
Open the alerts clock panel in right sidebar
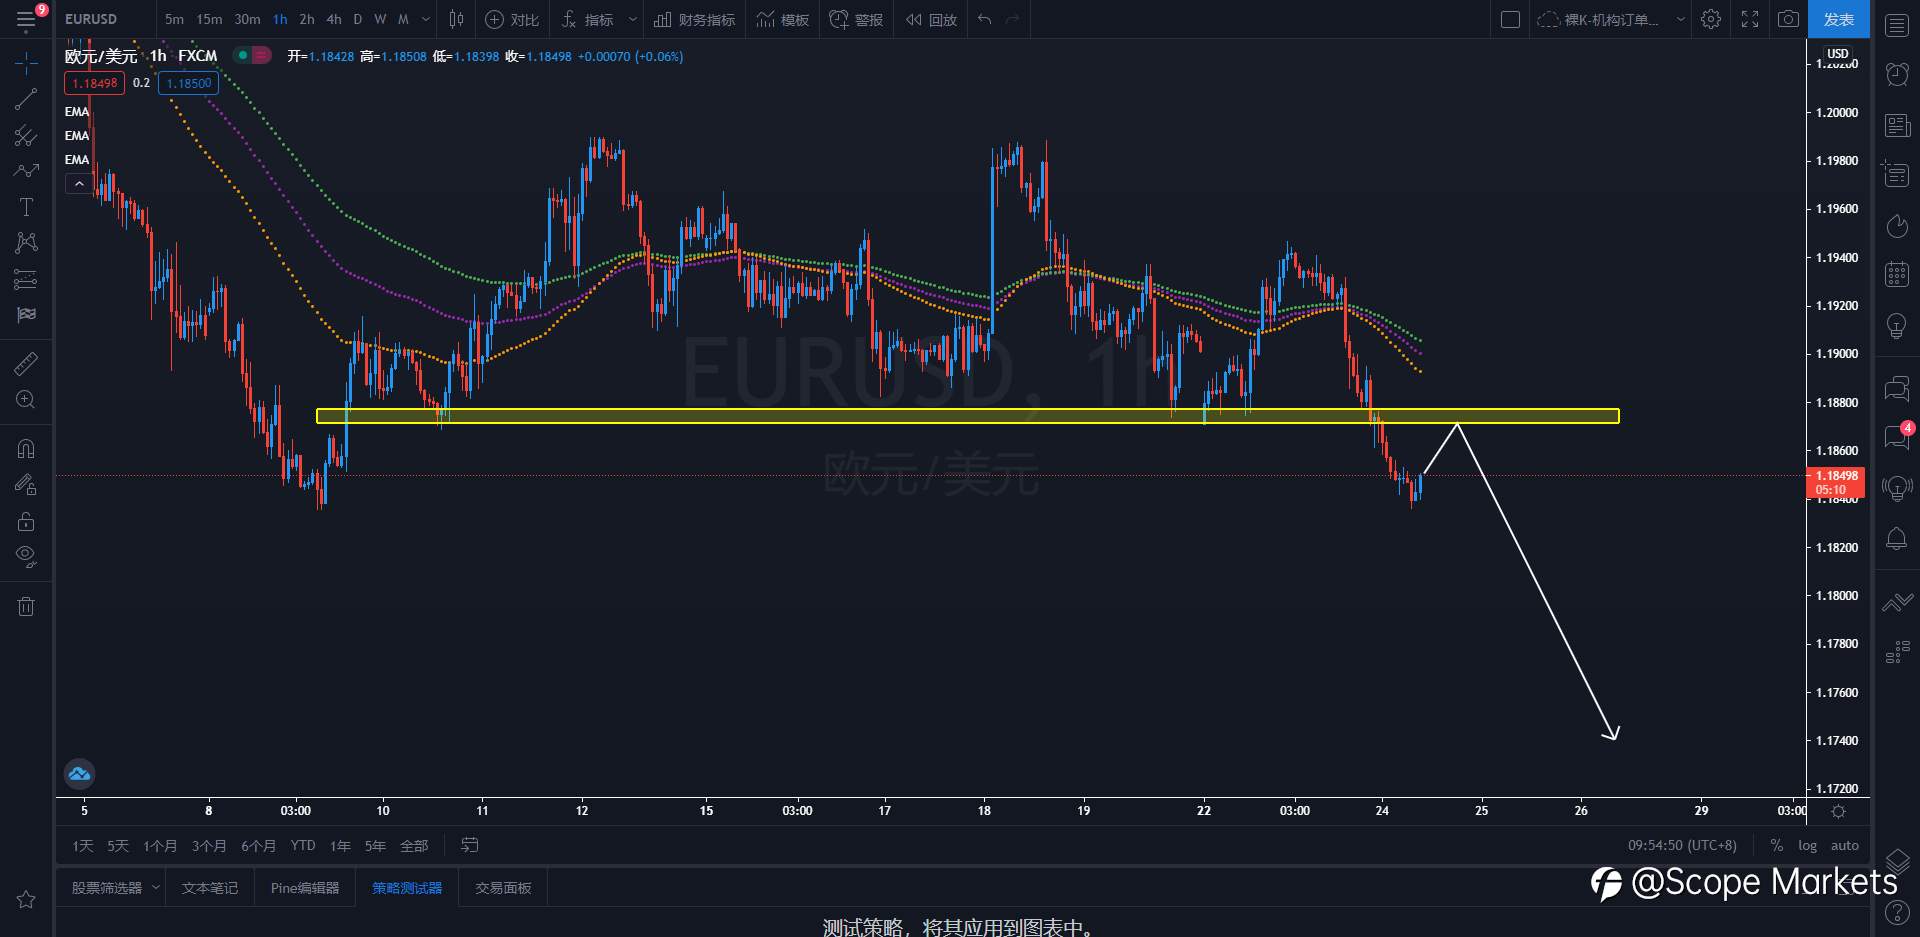pyautogui.click(x=1897, y=74)
